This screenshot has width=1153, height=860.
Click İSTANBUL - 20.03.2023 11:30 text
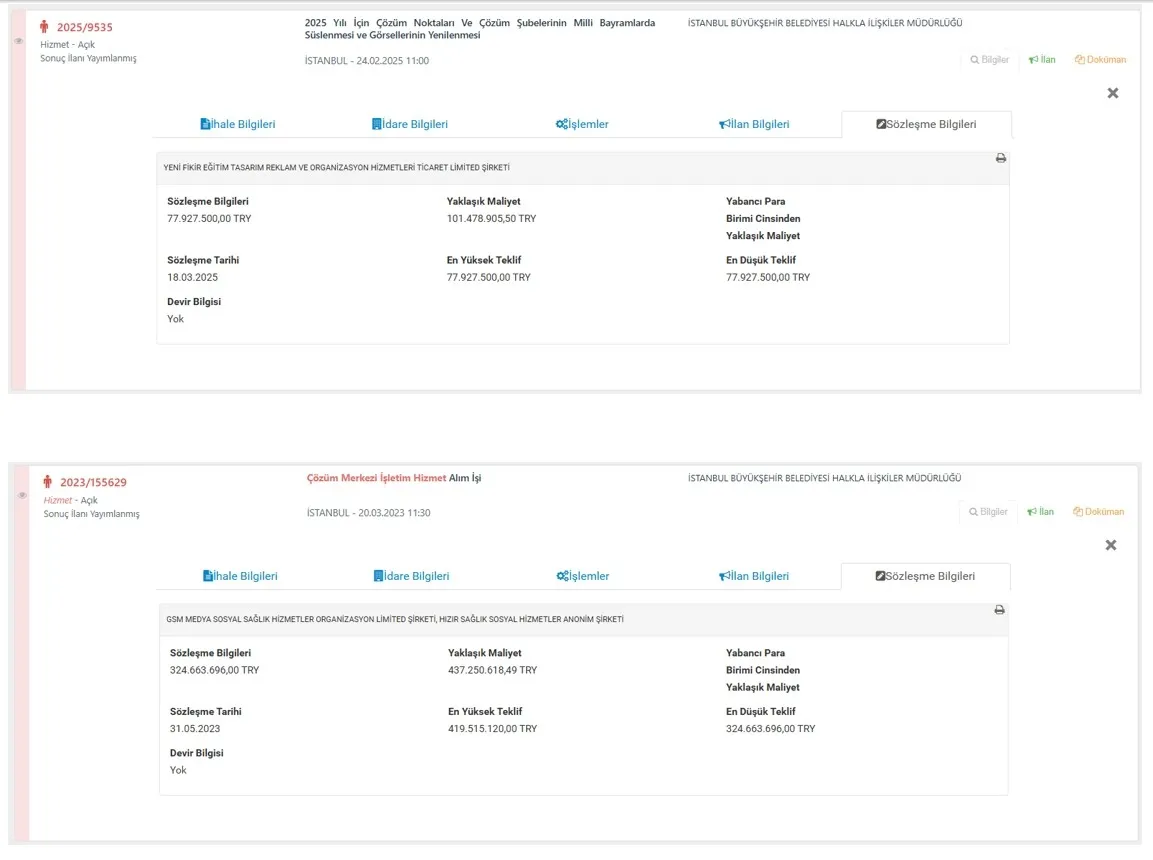[368, 513]
